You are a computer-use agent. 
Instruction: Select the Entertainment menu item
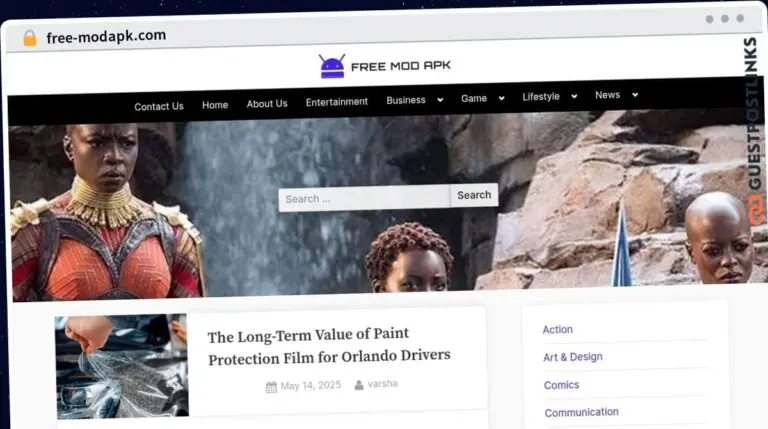point(336,102)
